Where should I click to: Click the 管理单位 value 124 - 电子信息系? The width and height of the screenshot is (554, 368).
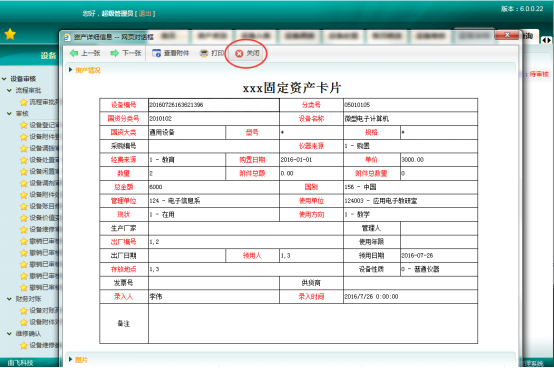[x=175, y=201]
